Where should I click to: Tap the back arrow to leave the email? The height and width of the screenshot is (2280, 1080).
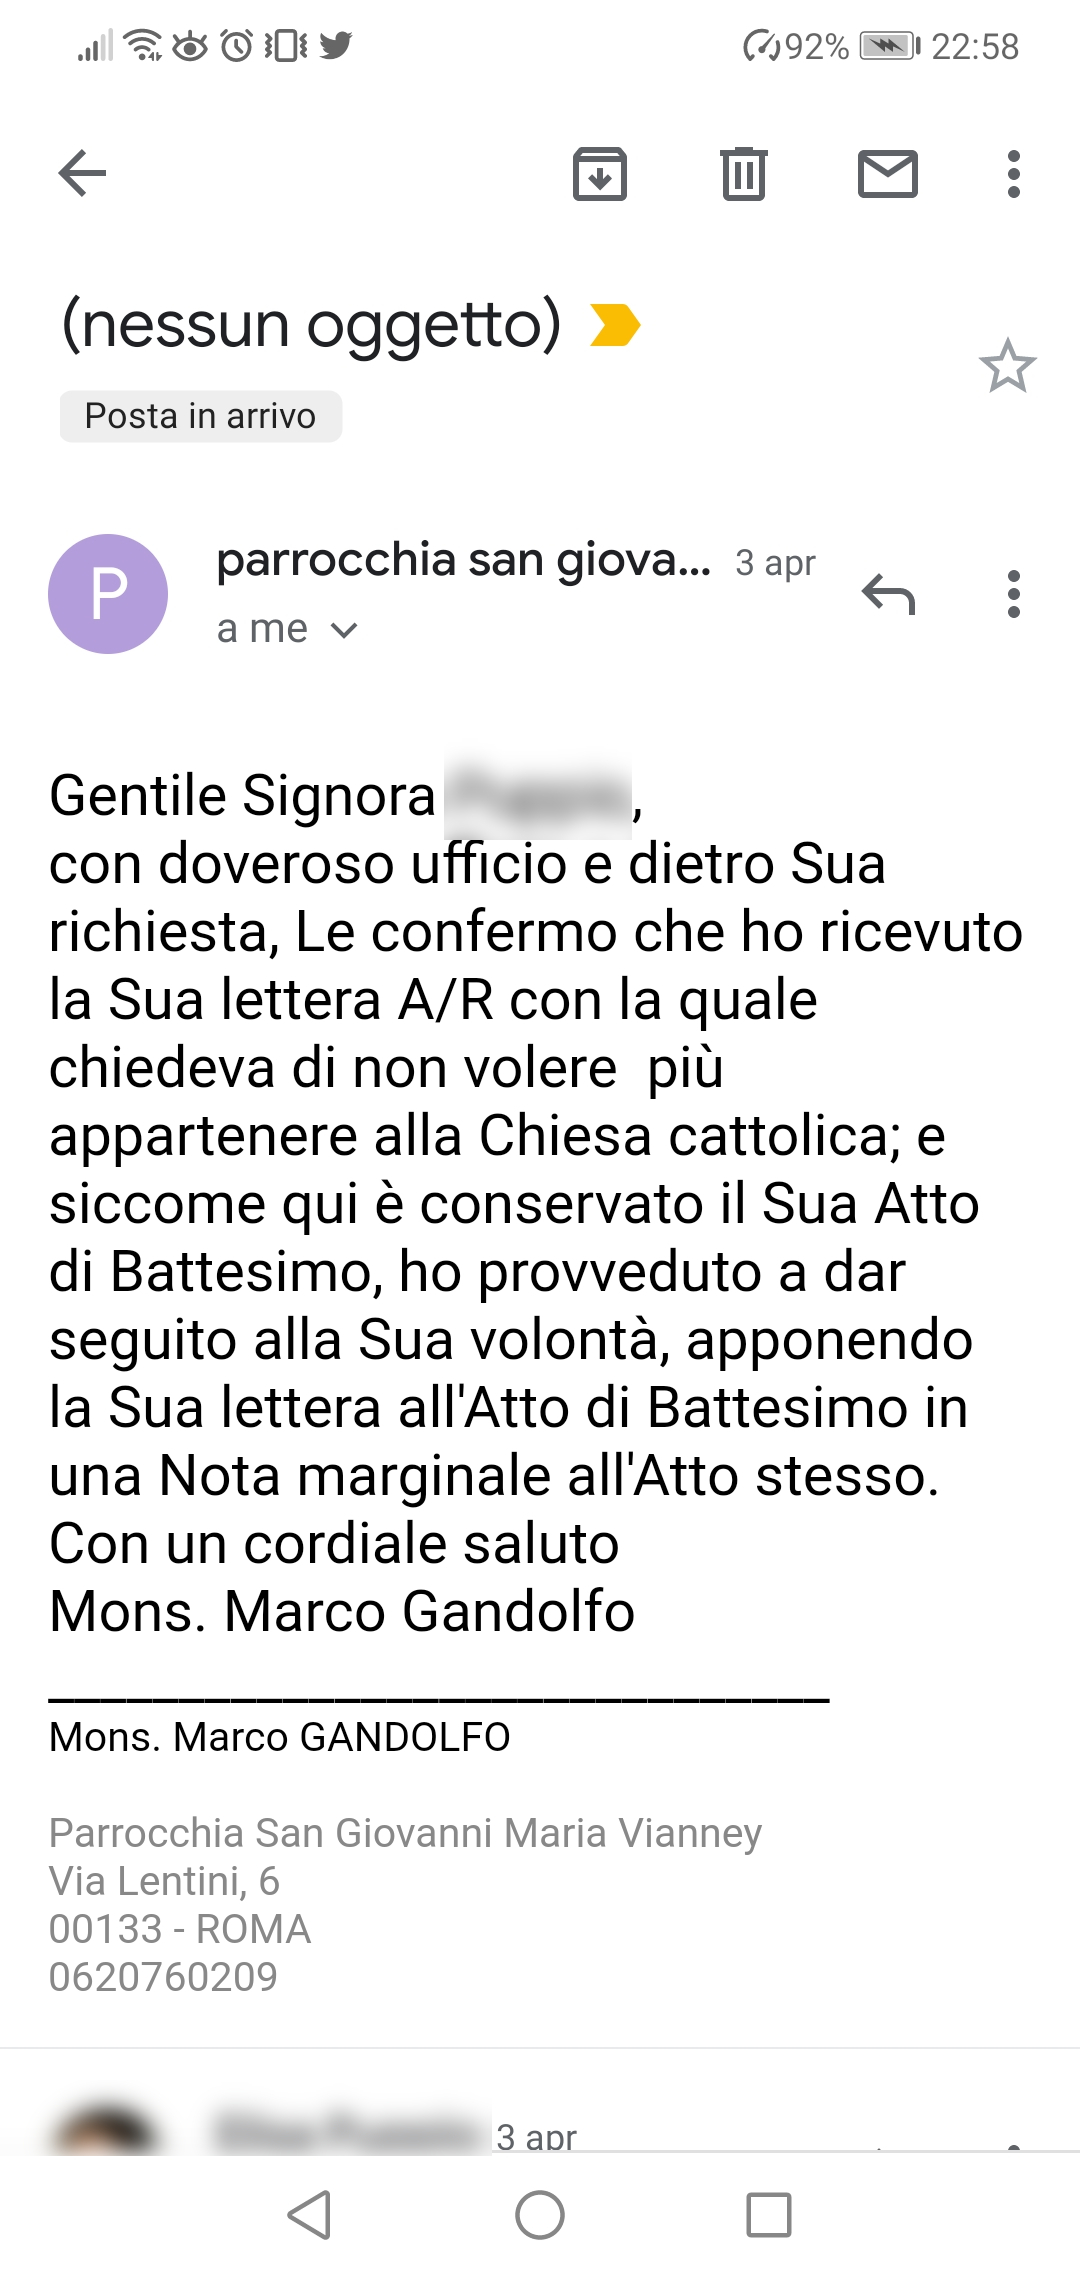tap(82, 174)
